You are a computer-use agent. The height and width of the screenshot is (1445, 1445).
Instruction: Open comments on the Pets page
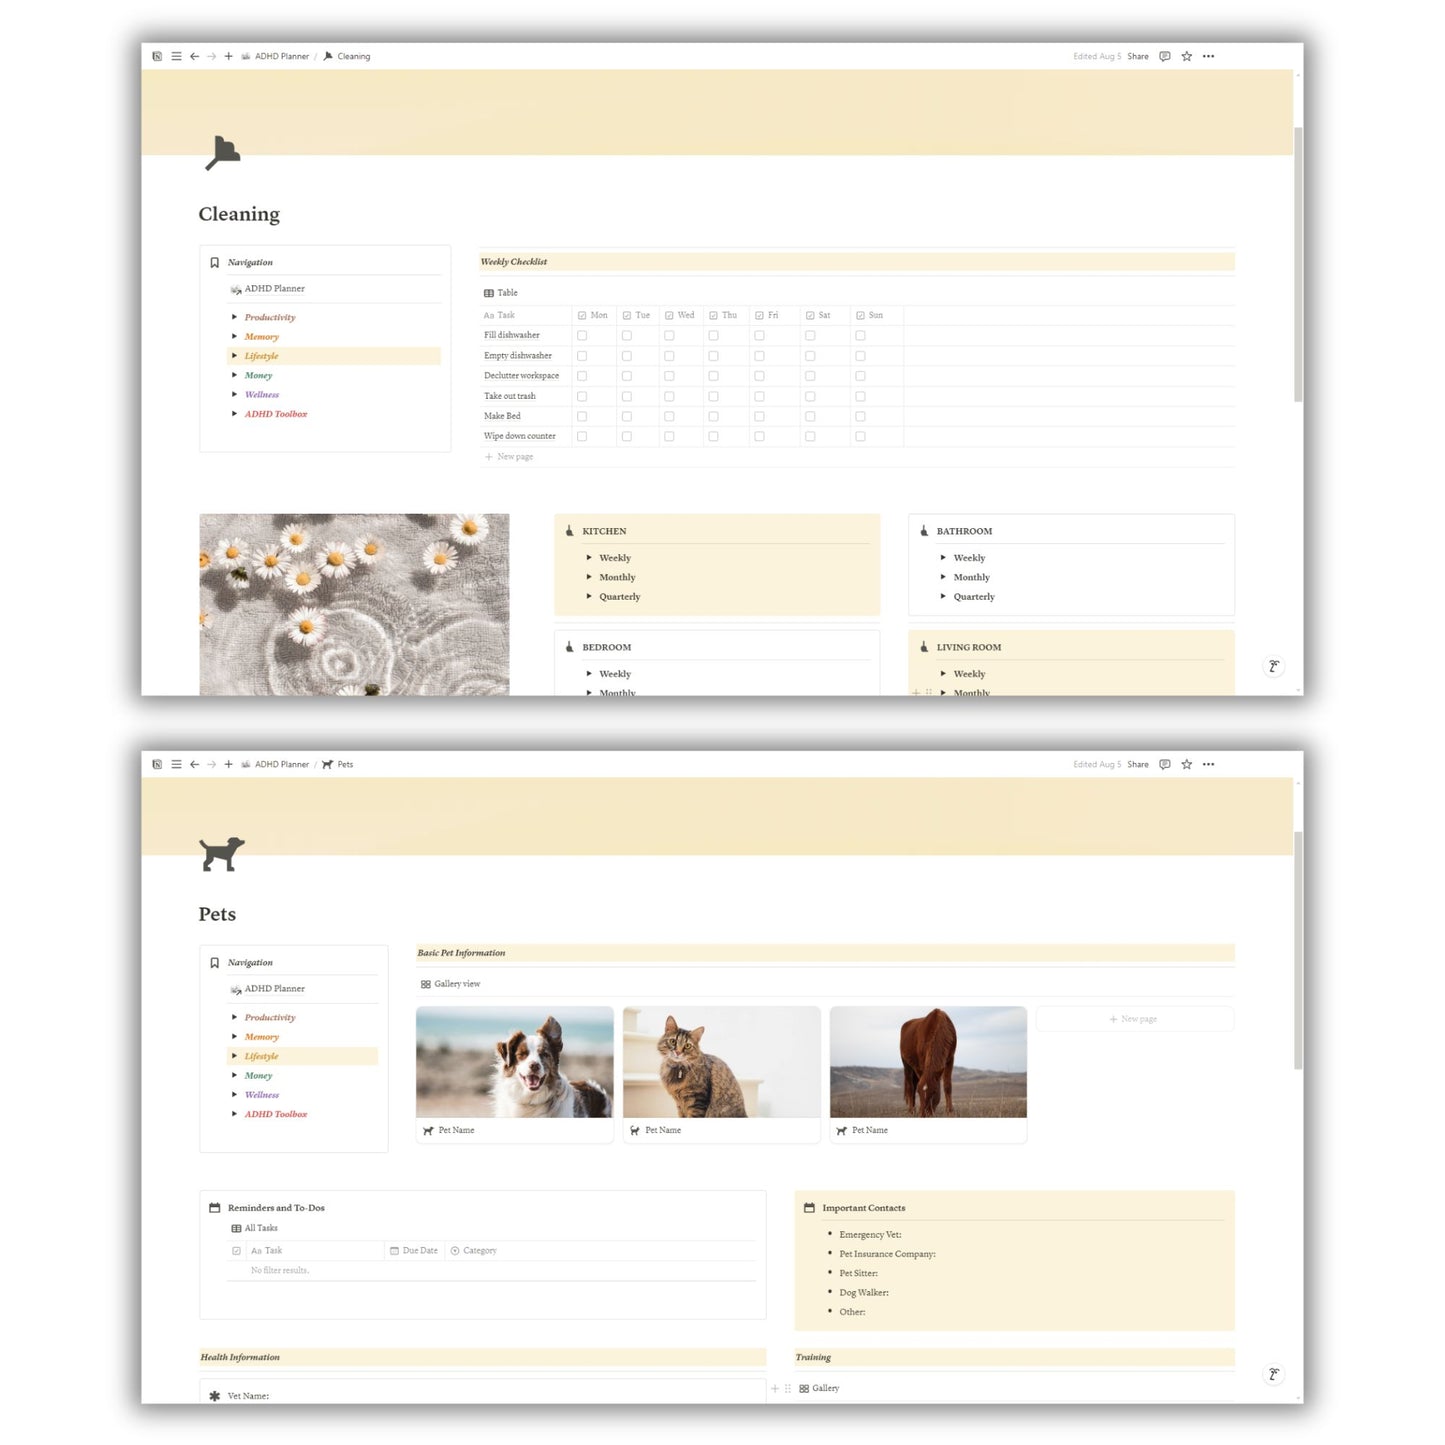(x=1164, y=765)
